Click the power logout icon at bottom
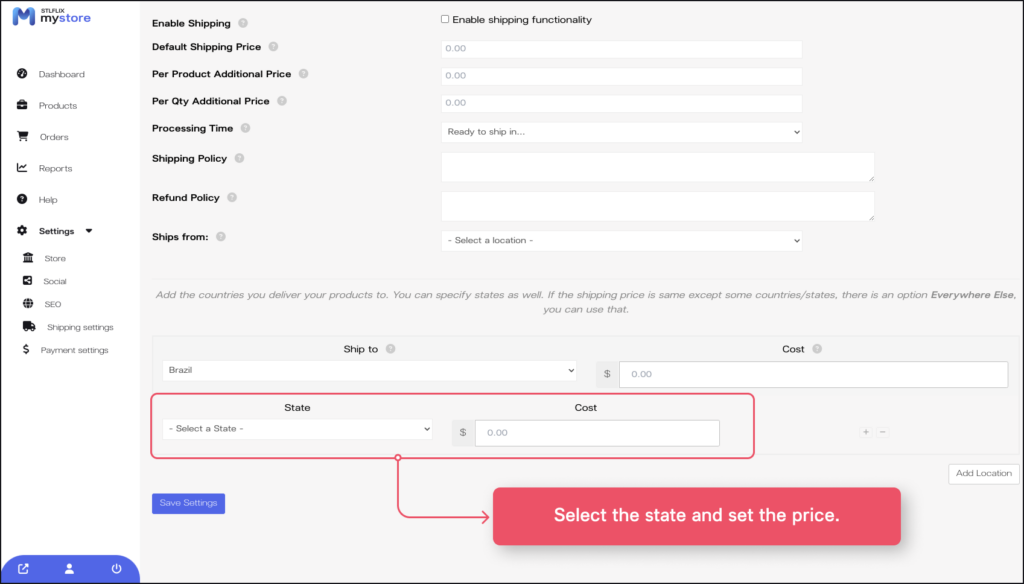 click(x=116, y=569)
